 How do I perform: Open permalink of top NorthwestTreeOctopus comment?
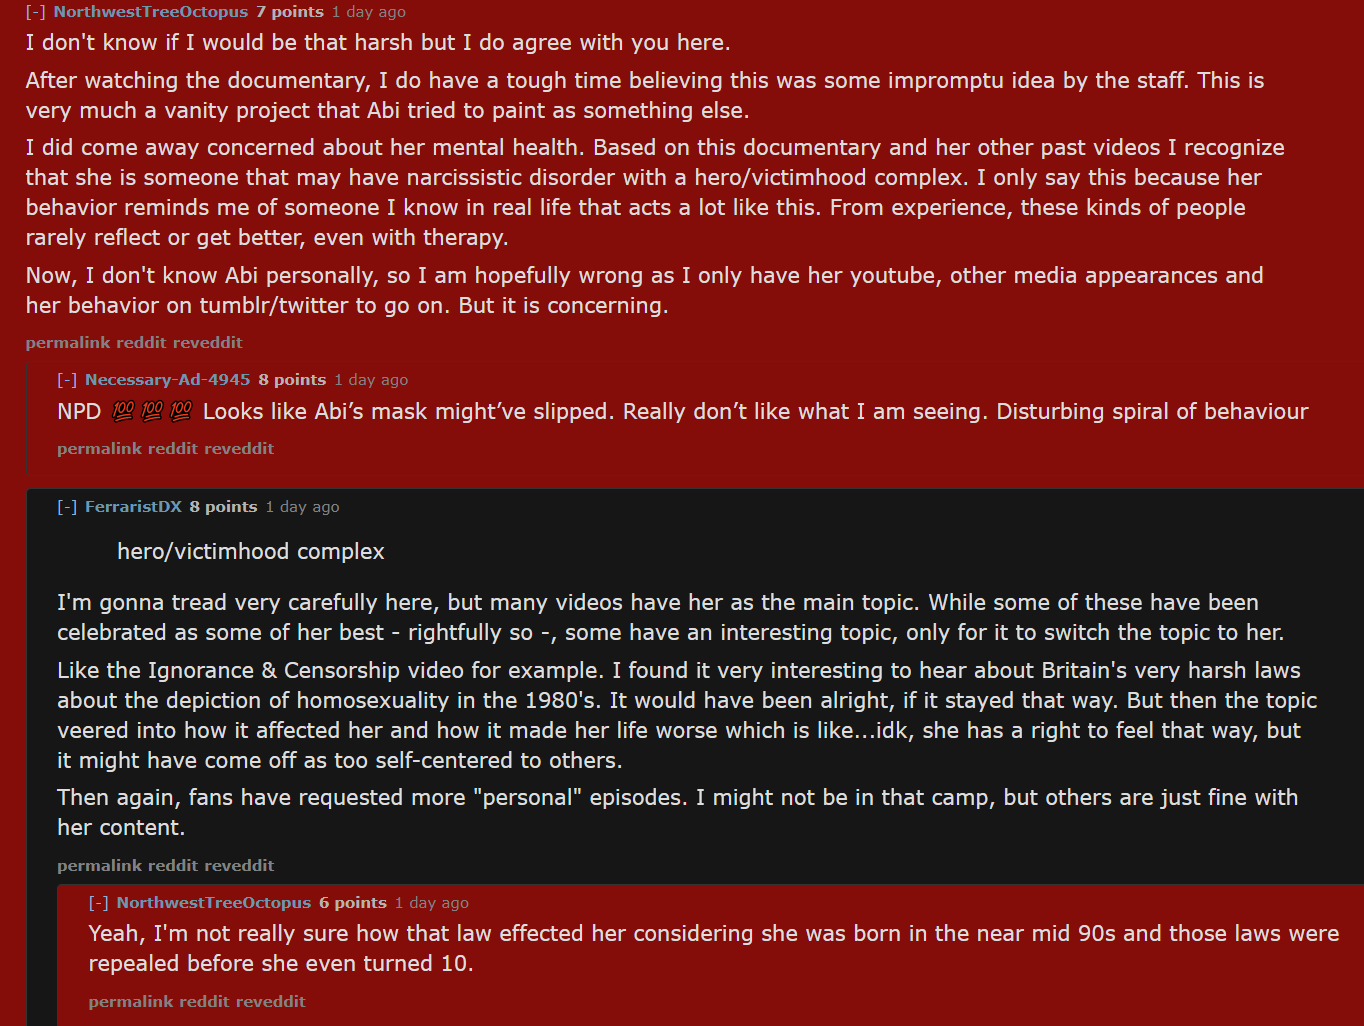coord(68,342)
